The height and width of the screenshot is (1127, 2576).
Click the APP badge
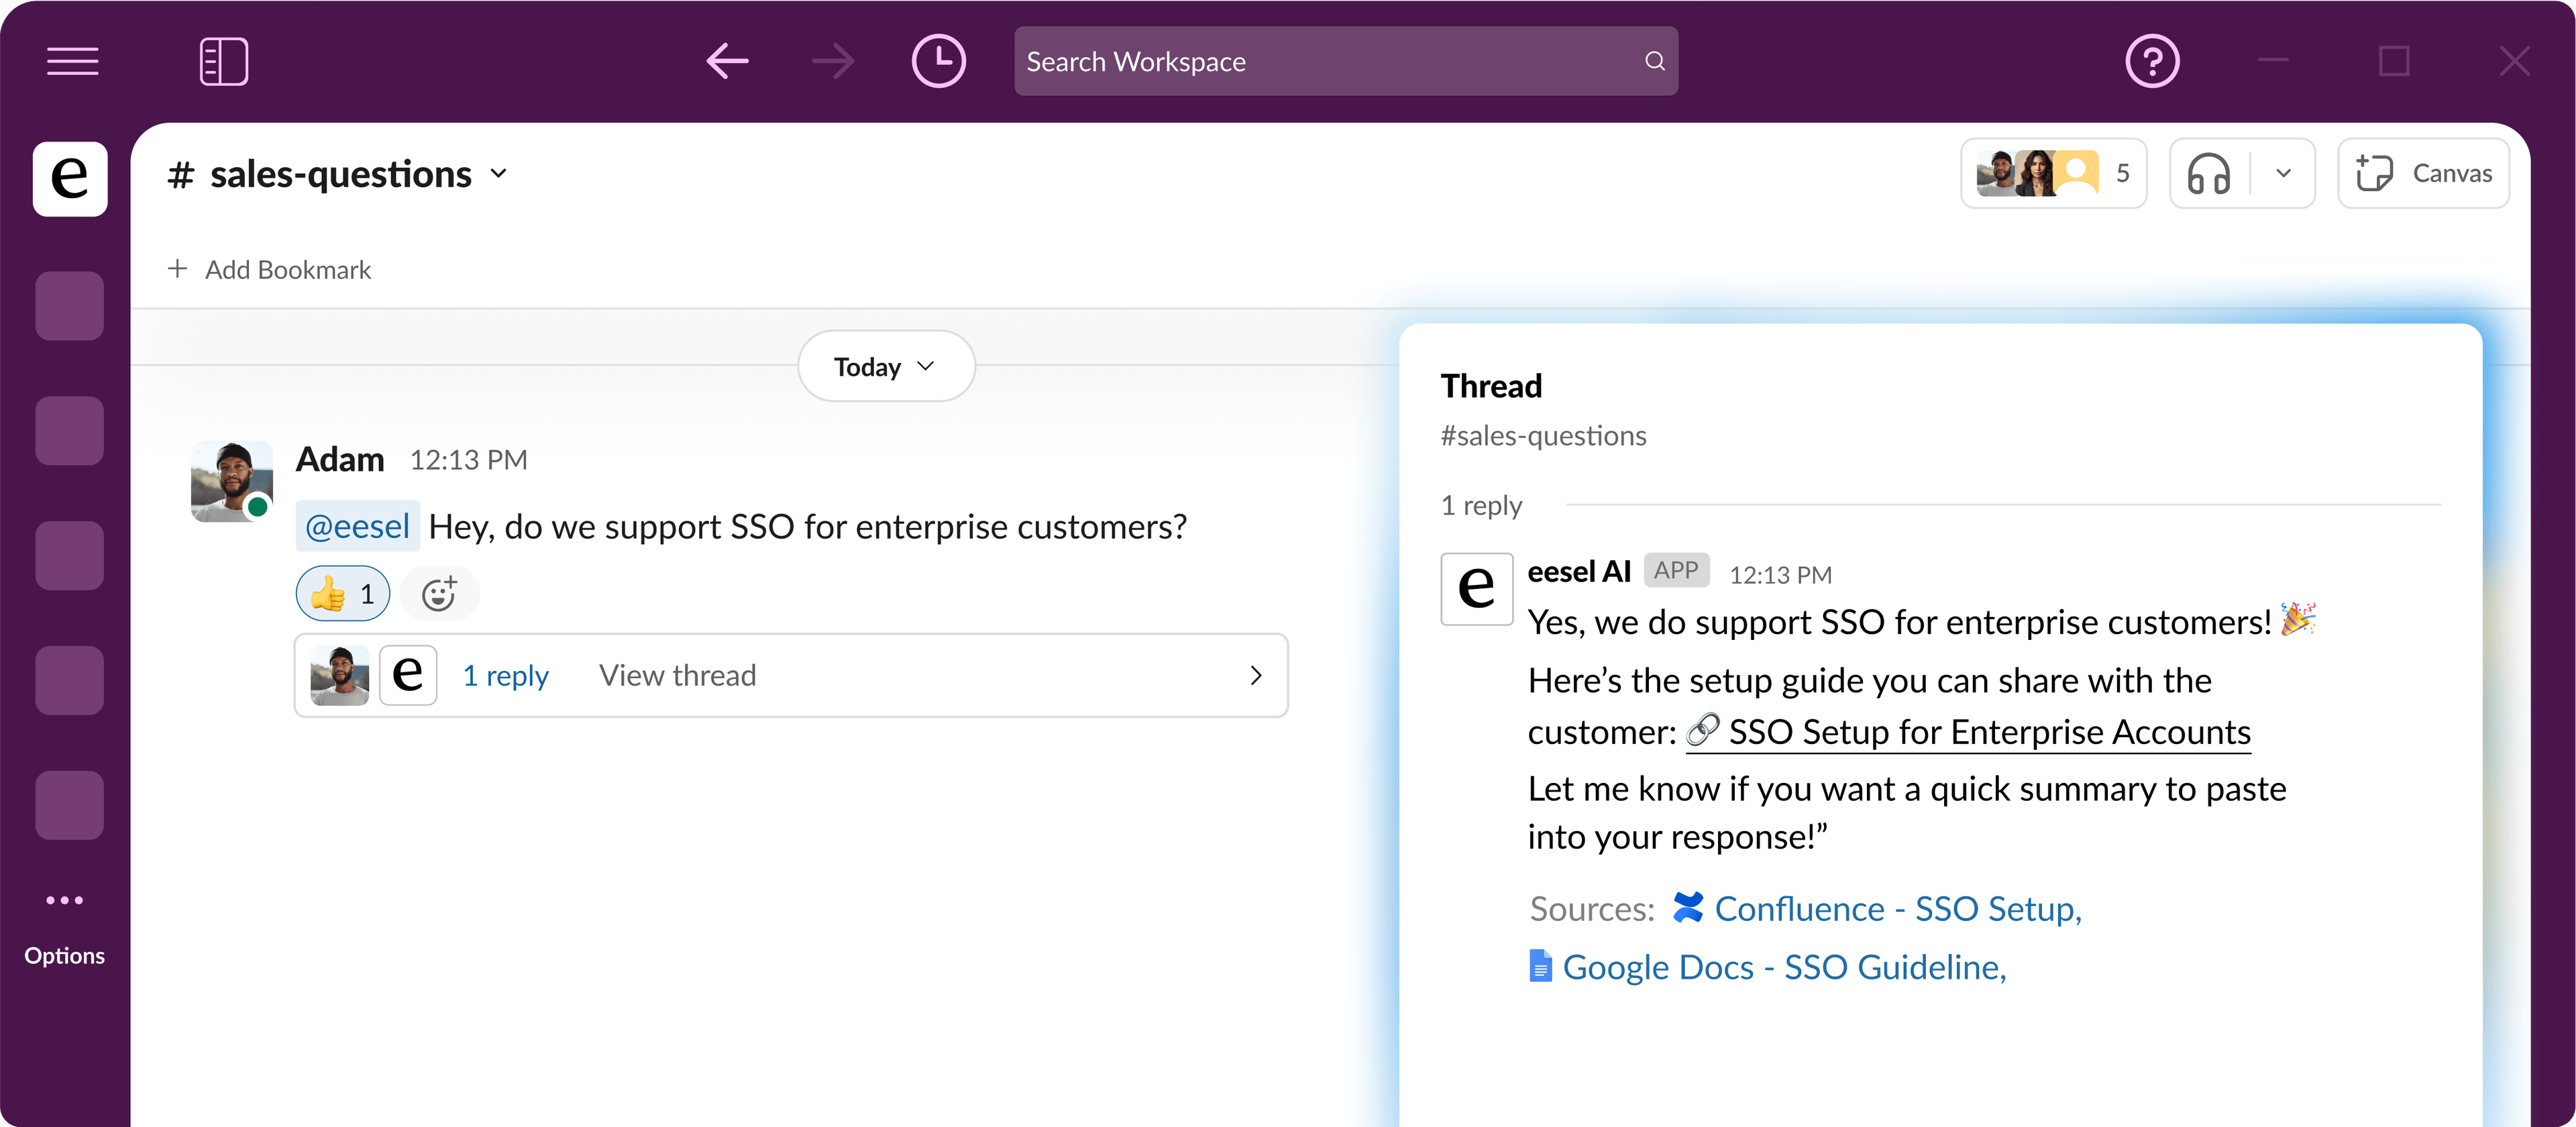pos(1676,570)
